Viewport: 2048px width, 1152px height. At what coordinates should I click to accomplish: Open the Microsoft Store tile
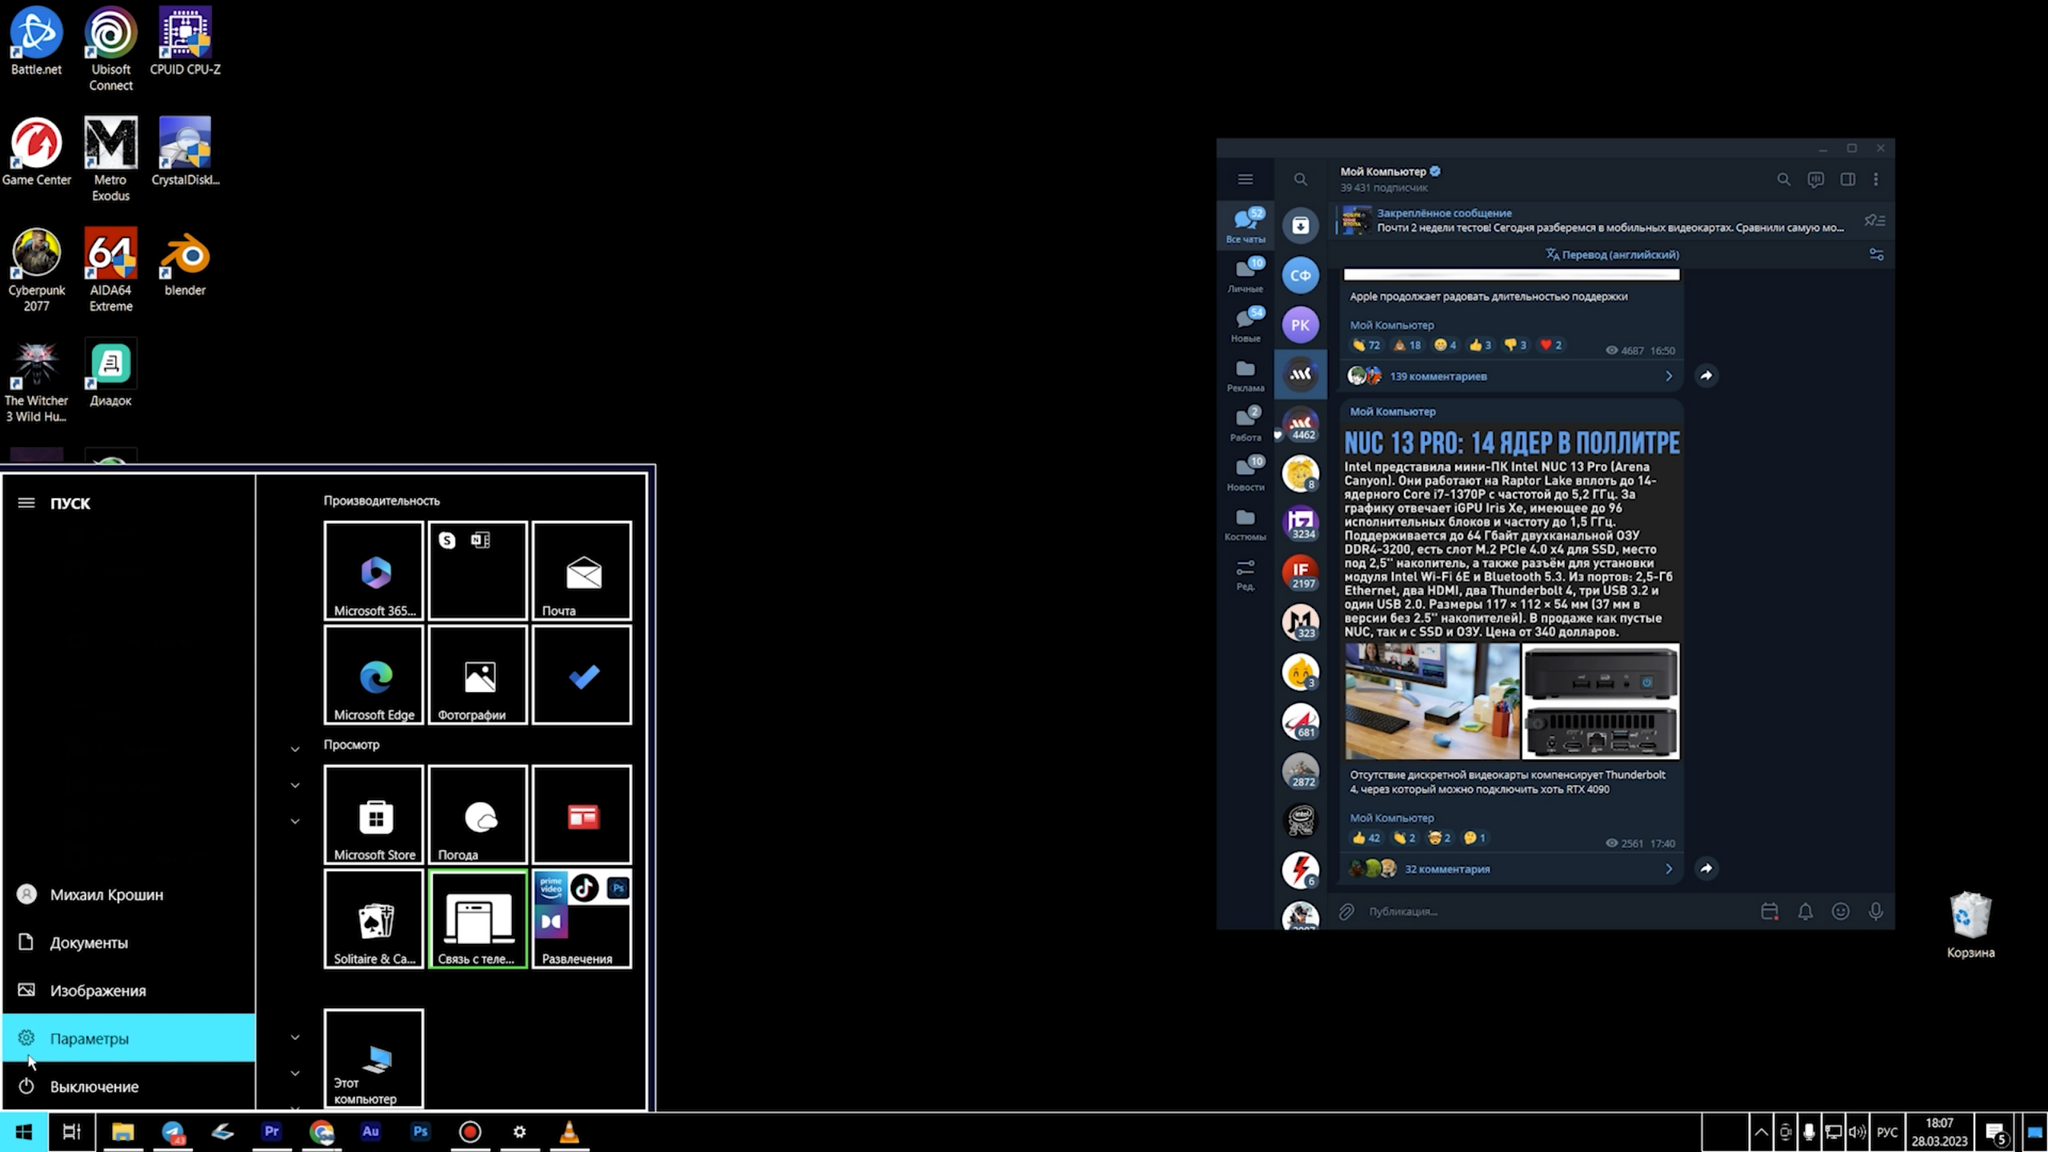click(x=374, y=814)
